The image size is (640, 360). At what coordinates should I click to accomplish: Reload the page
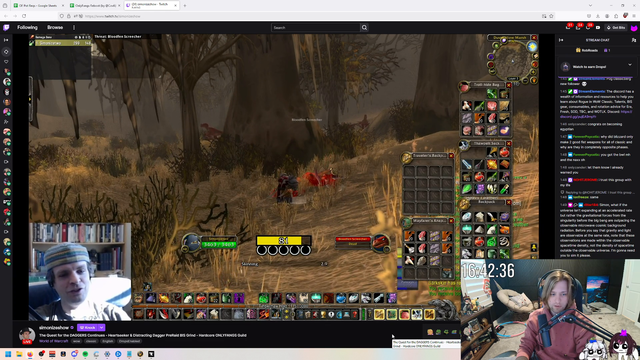[24, 16]
